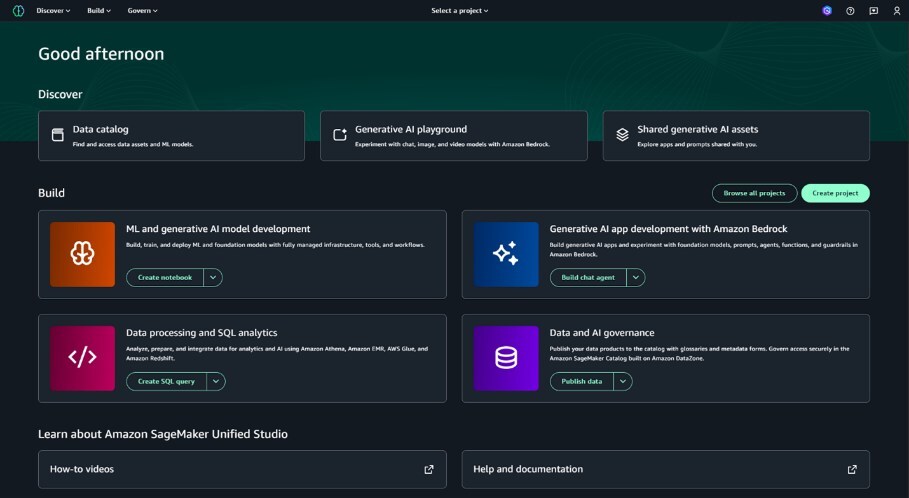This screenshot has height=498, width=909.
Task: Click the help question mark icon
Action: click(850, 10)
